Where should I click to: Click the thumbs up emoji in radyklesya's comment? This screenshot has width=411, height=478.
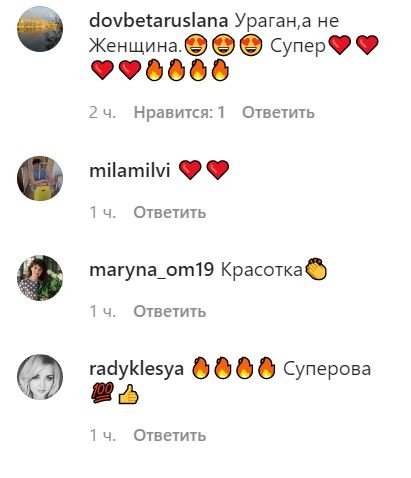[x=128, y=394]
